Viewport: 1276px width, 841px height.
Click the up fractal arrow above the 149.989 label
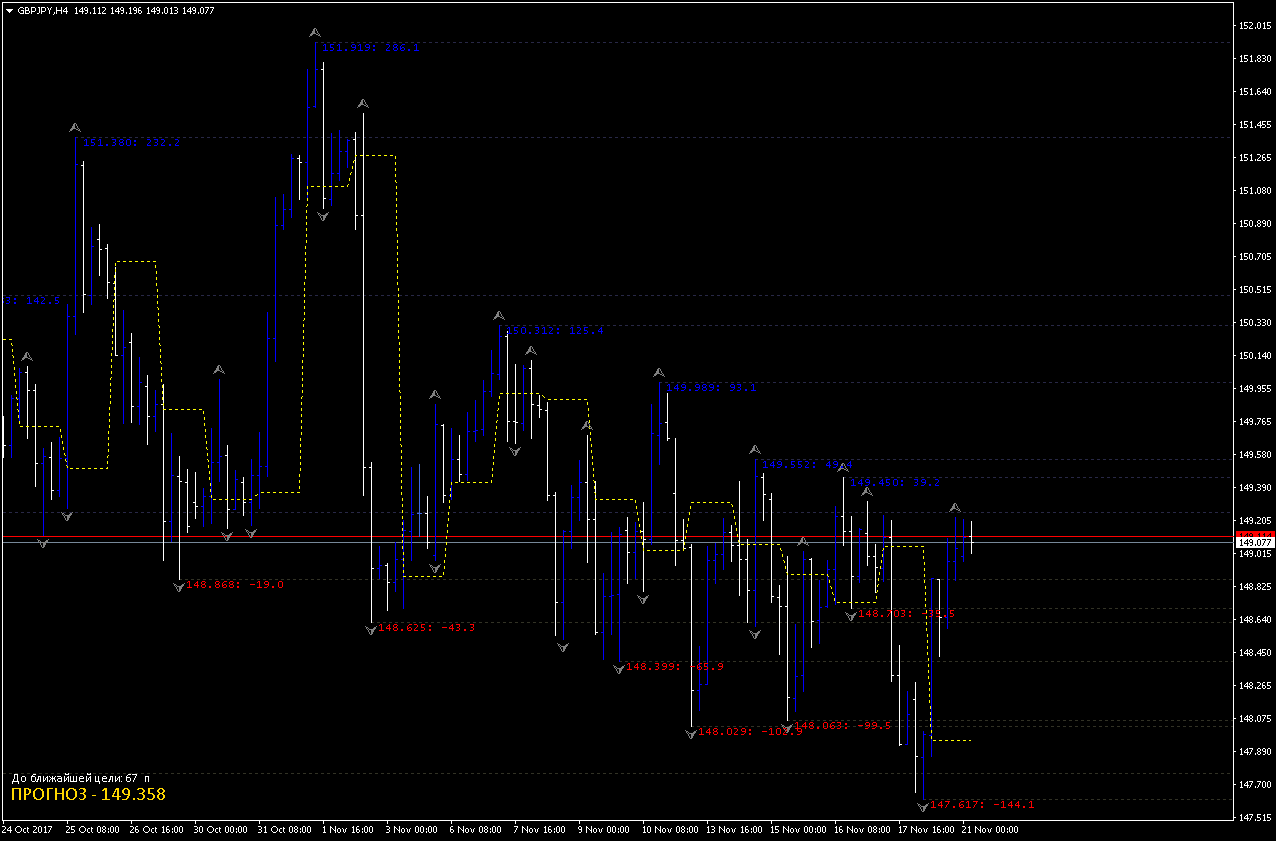[x=658, y=373]
